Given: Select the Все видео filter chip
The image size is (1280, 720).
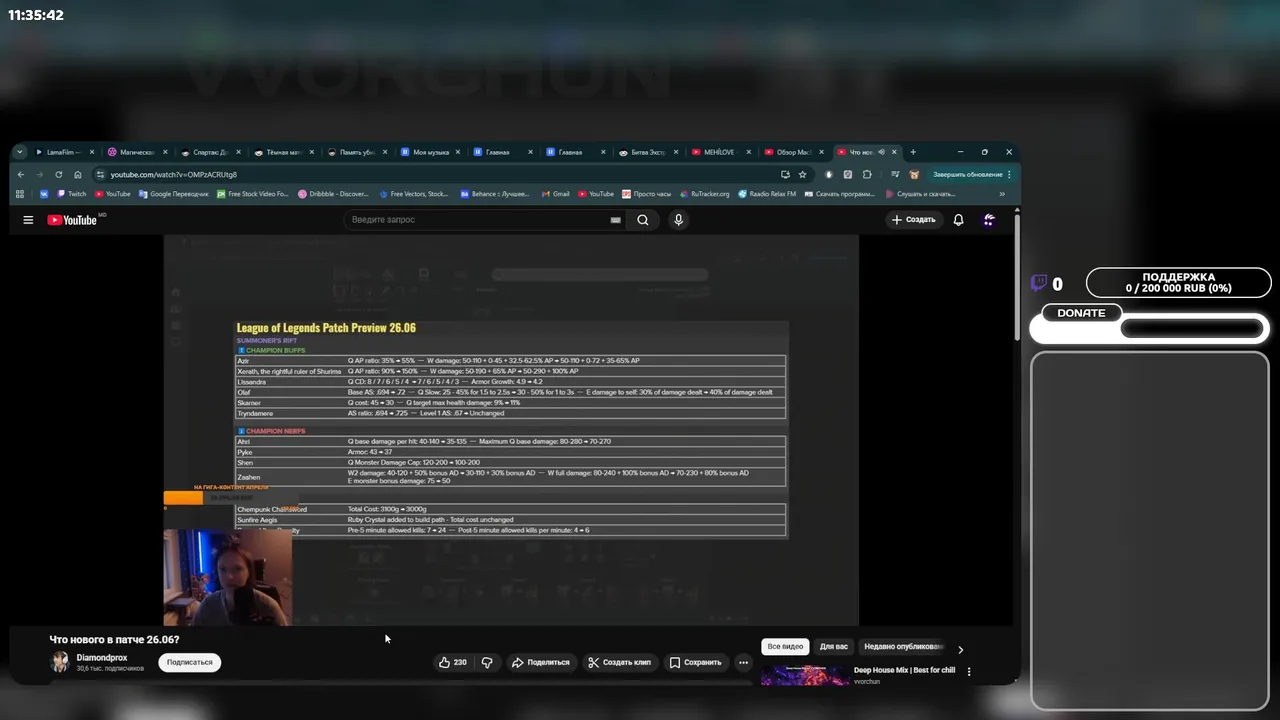Looking at the screenshot, I should [785, 647].
